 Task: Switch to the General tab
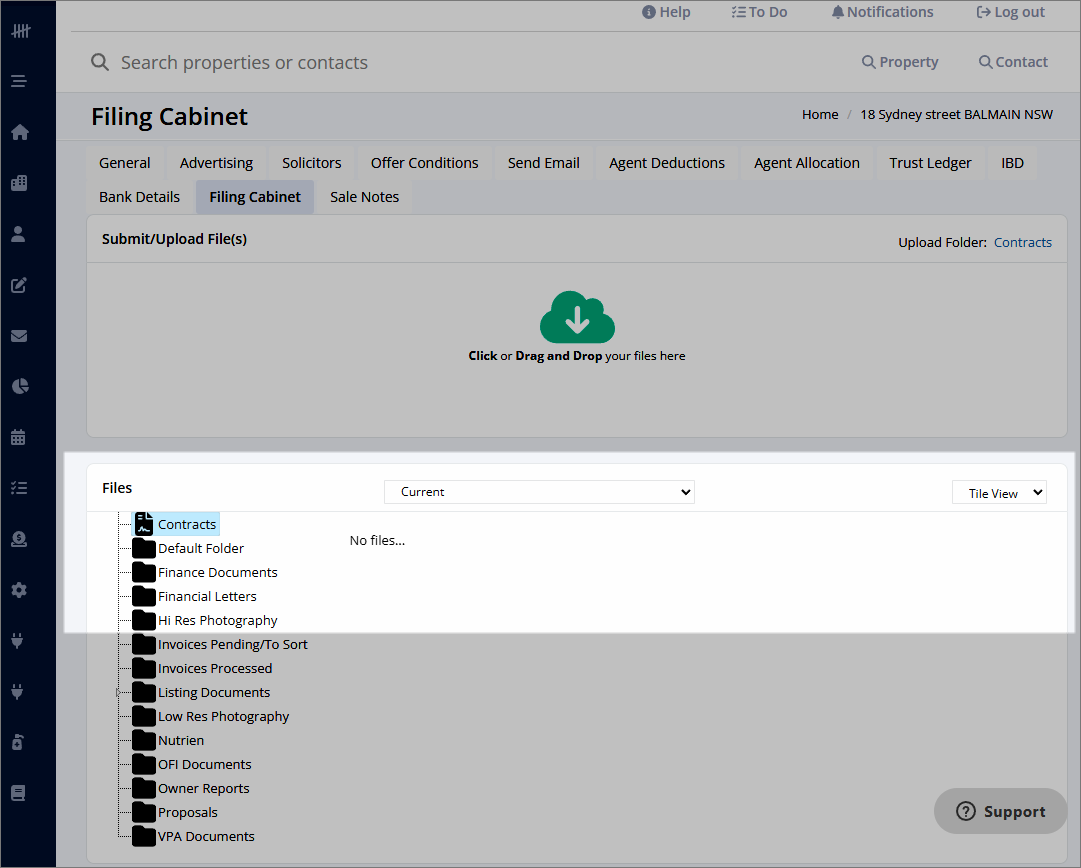tap(124, 163)
